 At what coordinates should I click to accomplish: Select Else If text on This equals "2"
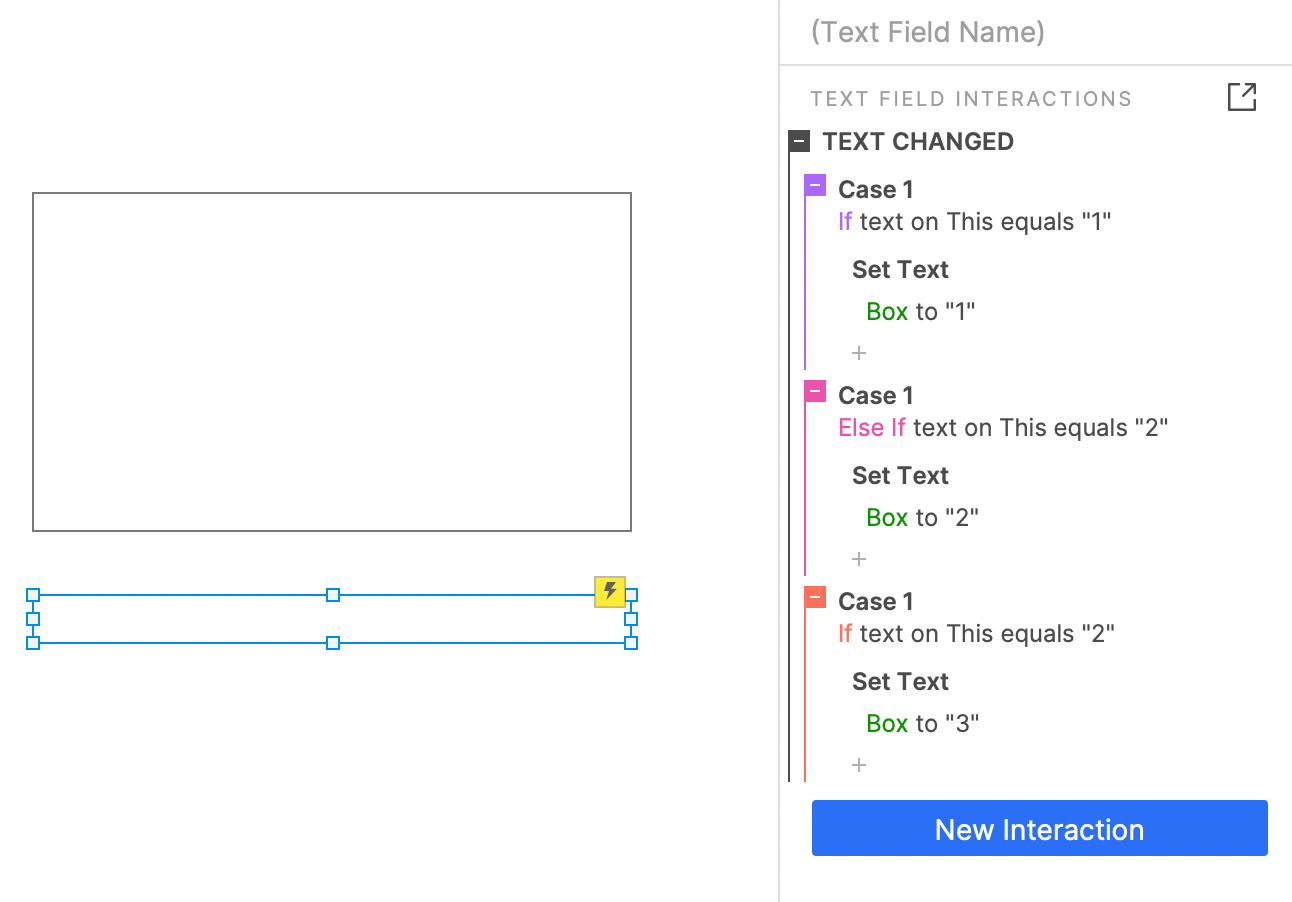[x=1003, y=427]
